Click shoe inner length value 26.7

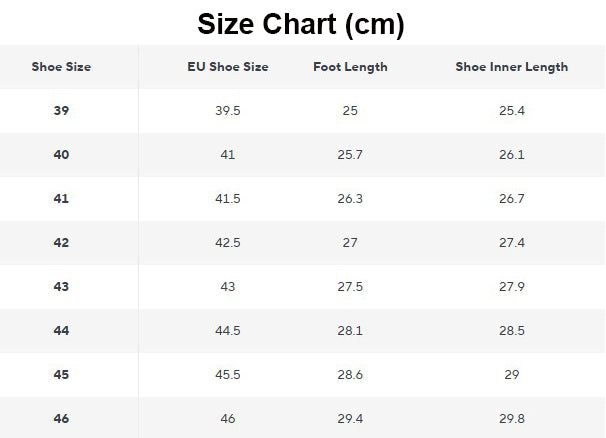(x=512, y=199)
